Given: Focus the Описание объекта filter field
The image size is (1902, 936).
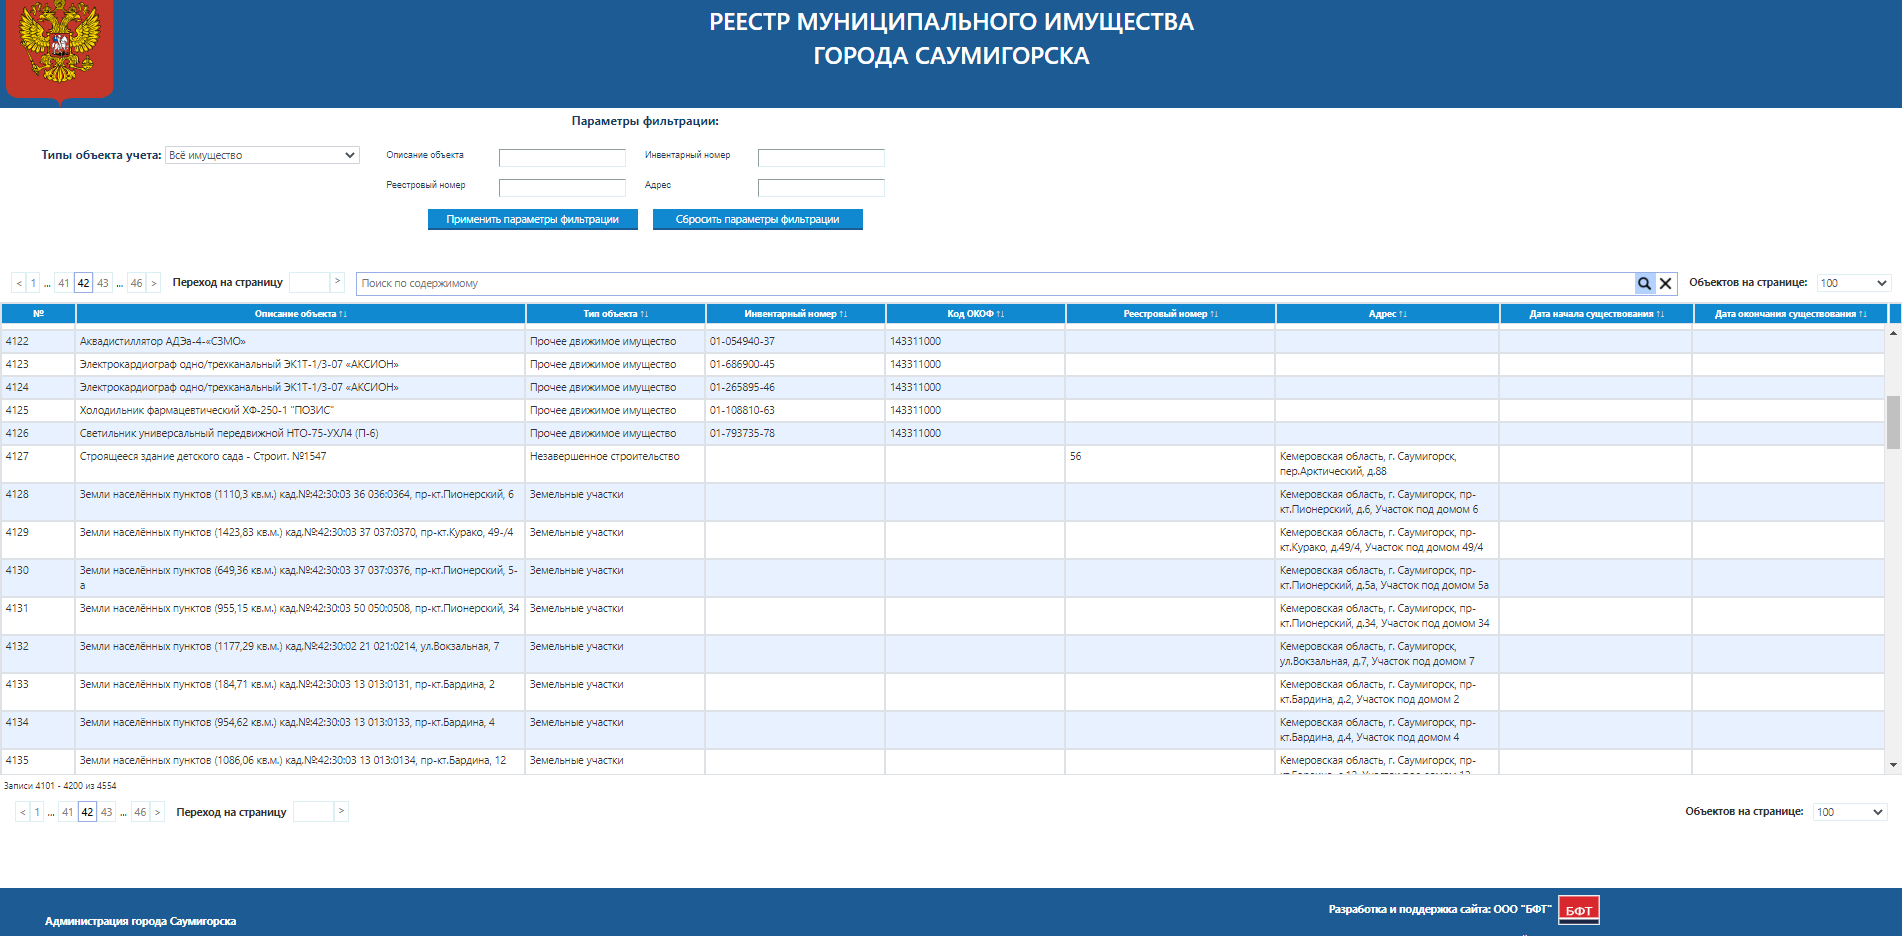Looking at the screenshot, I should pos(562,158).
